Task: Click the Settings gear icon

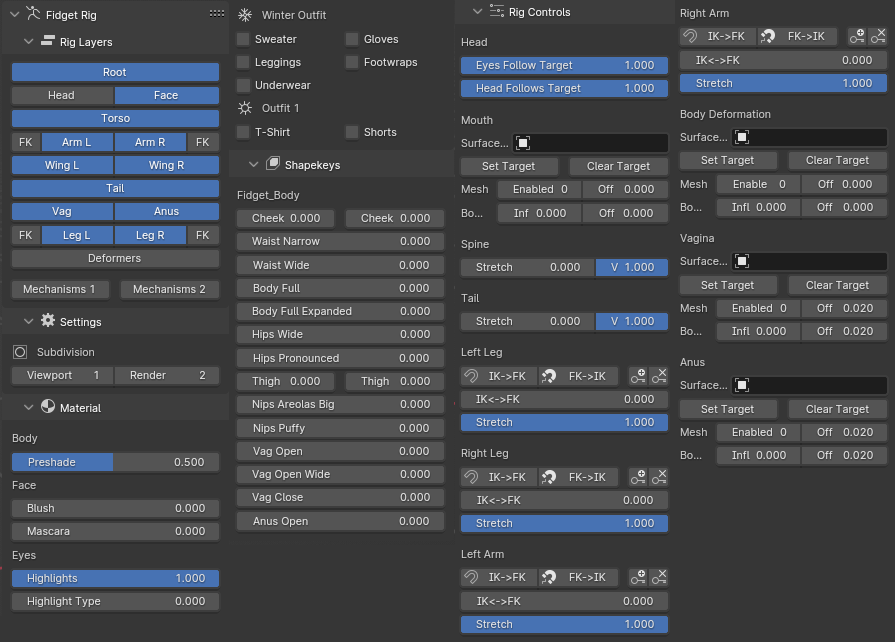Action: coord(48,321)
